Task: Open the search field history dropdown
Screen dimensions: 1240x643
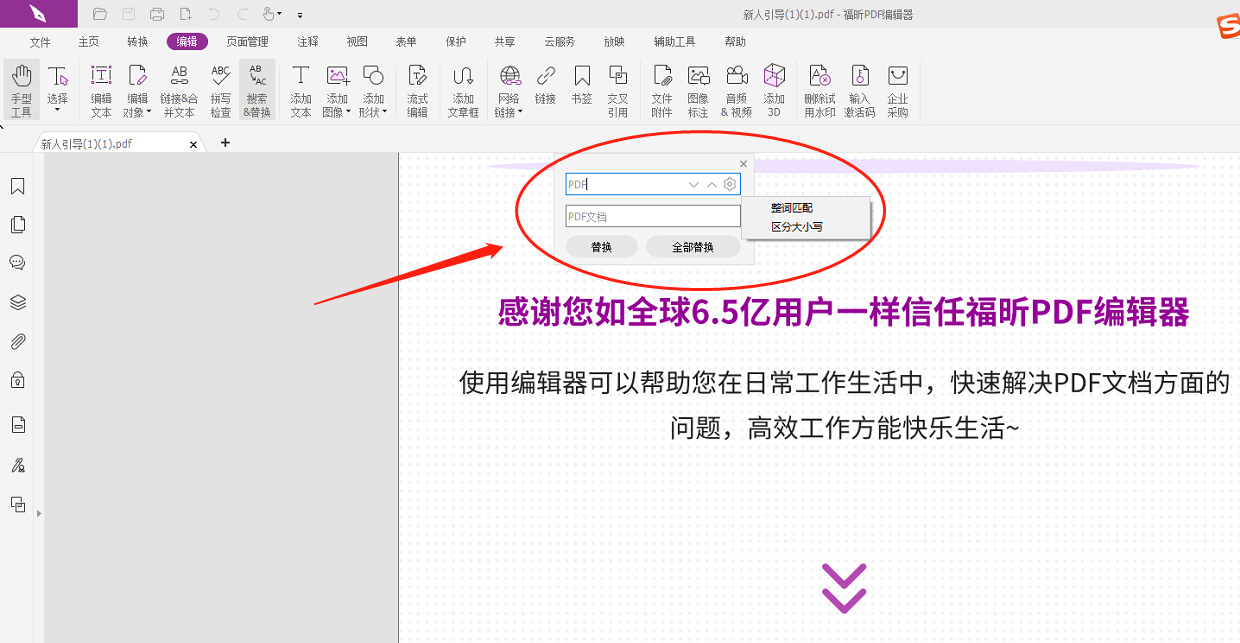Action: point(693,184)
